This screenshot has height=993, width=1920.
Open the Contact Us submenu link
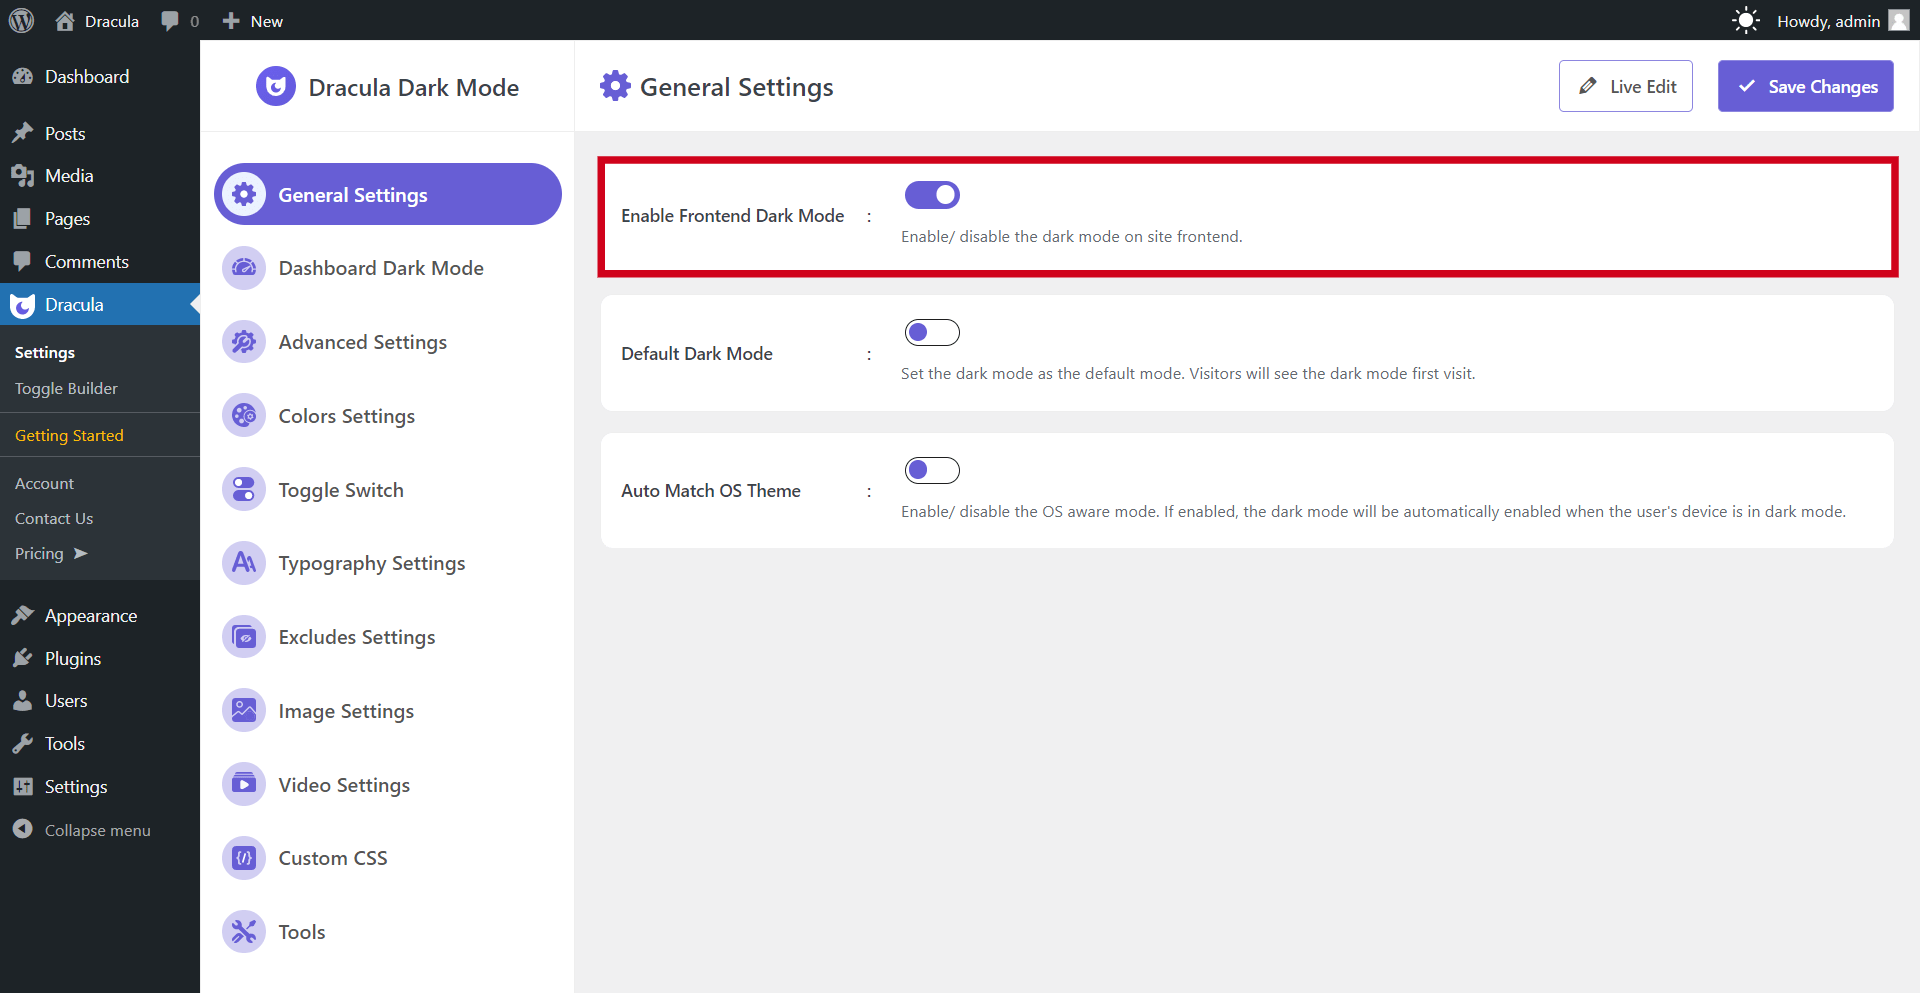tap(54, 519)
